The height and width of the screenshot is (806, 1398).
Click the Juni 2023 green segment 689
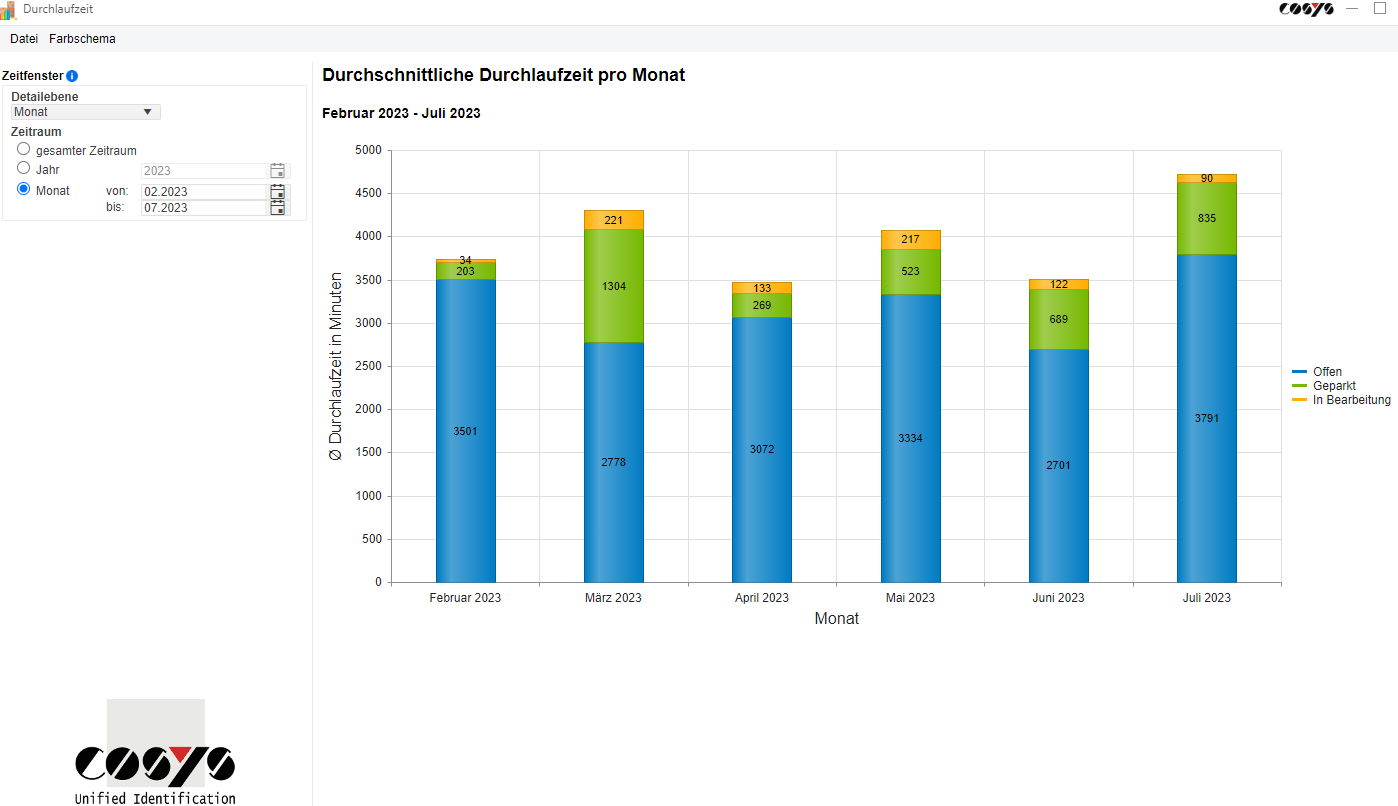tap(1059, 319)
